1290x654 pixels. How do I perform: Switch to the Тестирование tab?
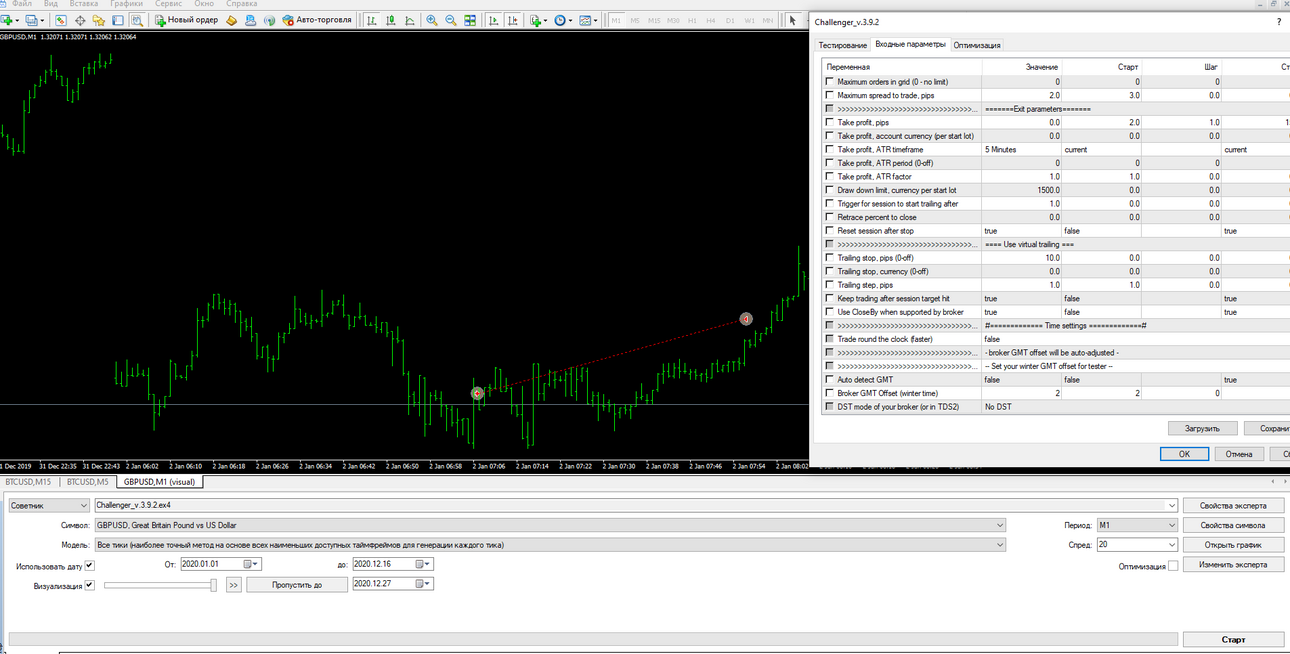point(843,45)
